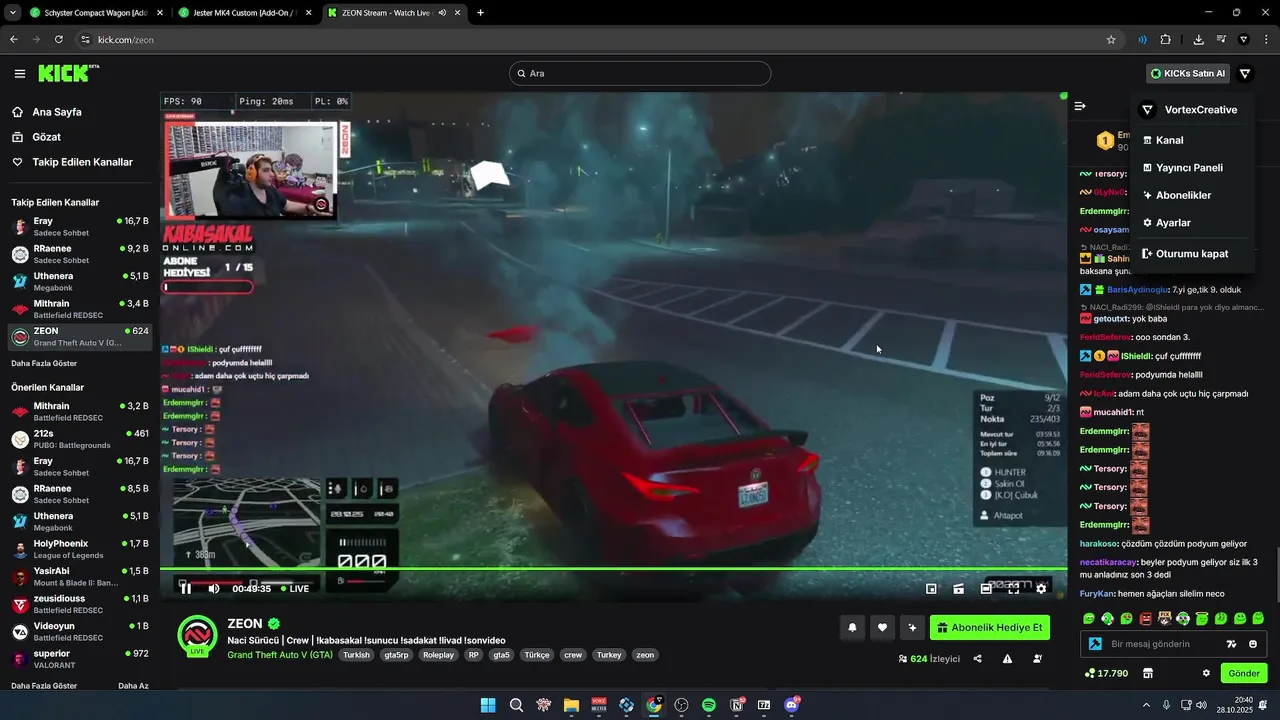Image resolution: width=1280 pixels, height=720 pixels.
Task: Toggle notification bell for ZEON
Action: click(853, 628)
